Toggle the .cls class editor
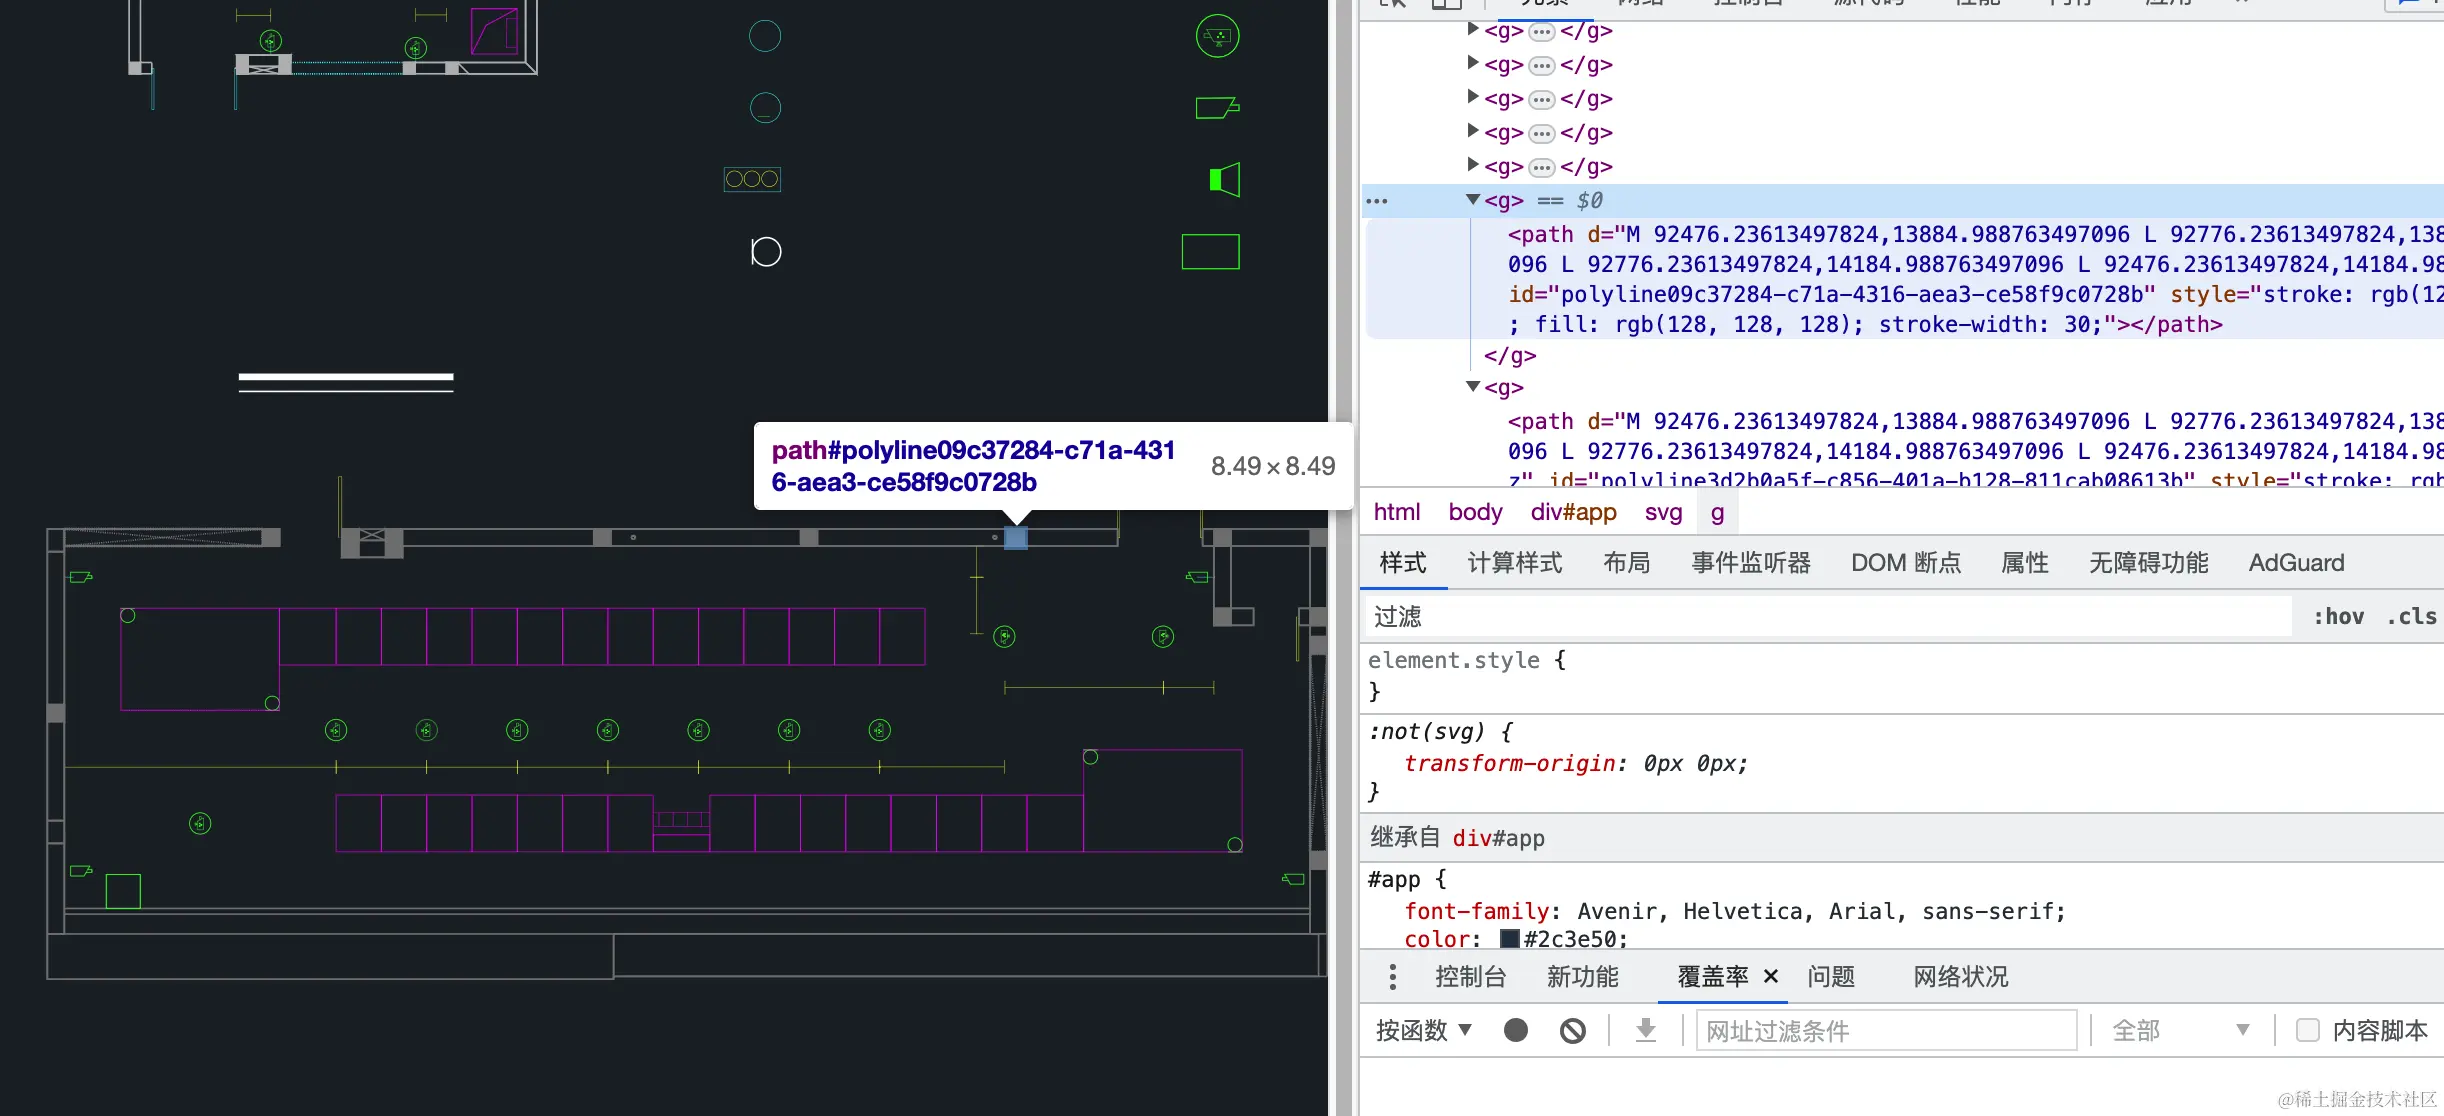 coord(2411,616)
